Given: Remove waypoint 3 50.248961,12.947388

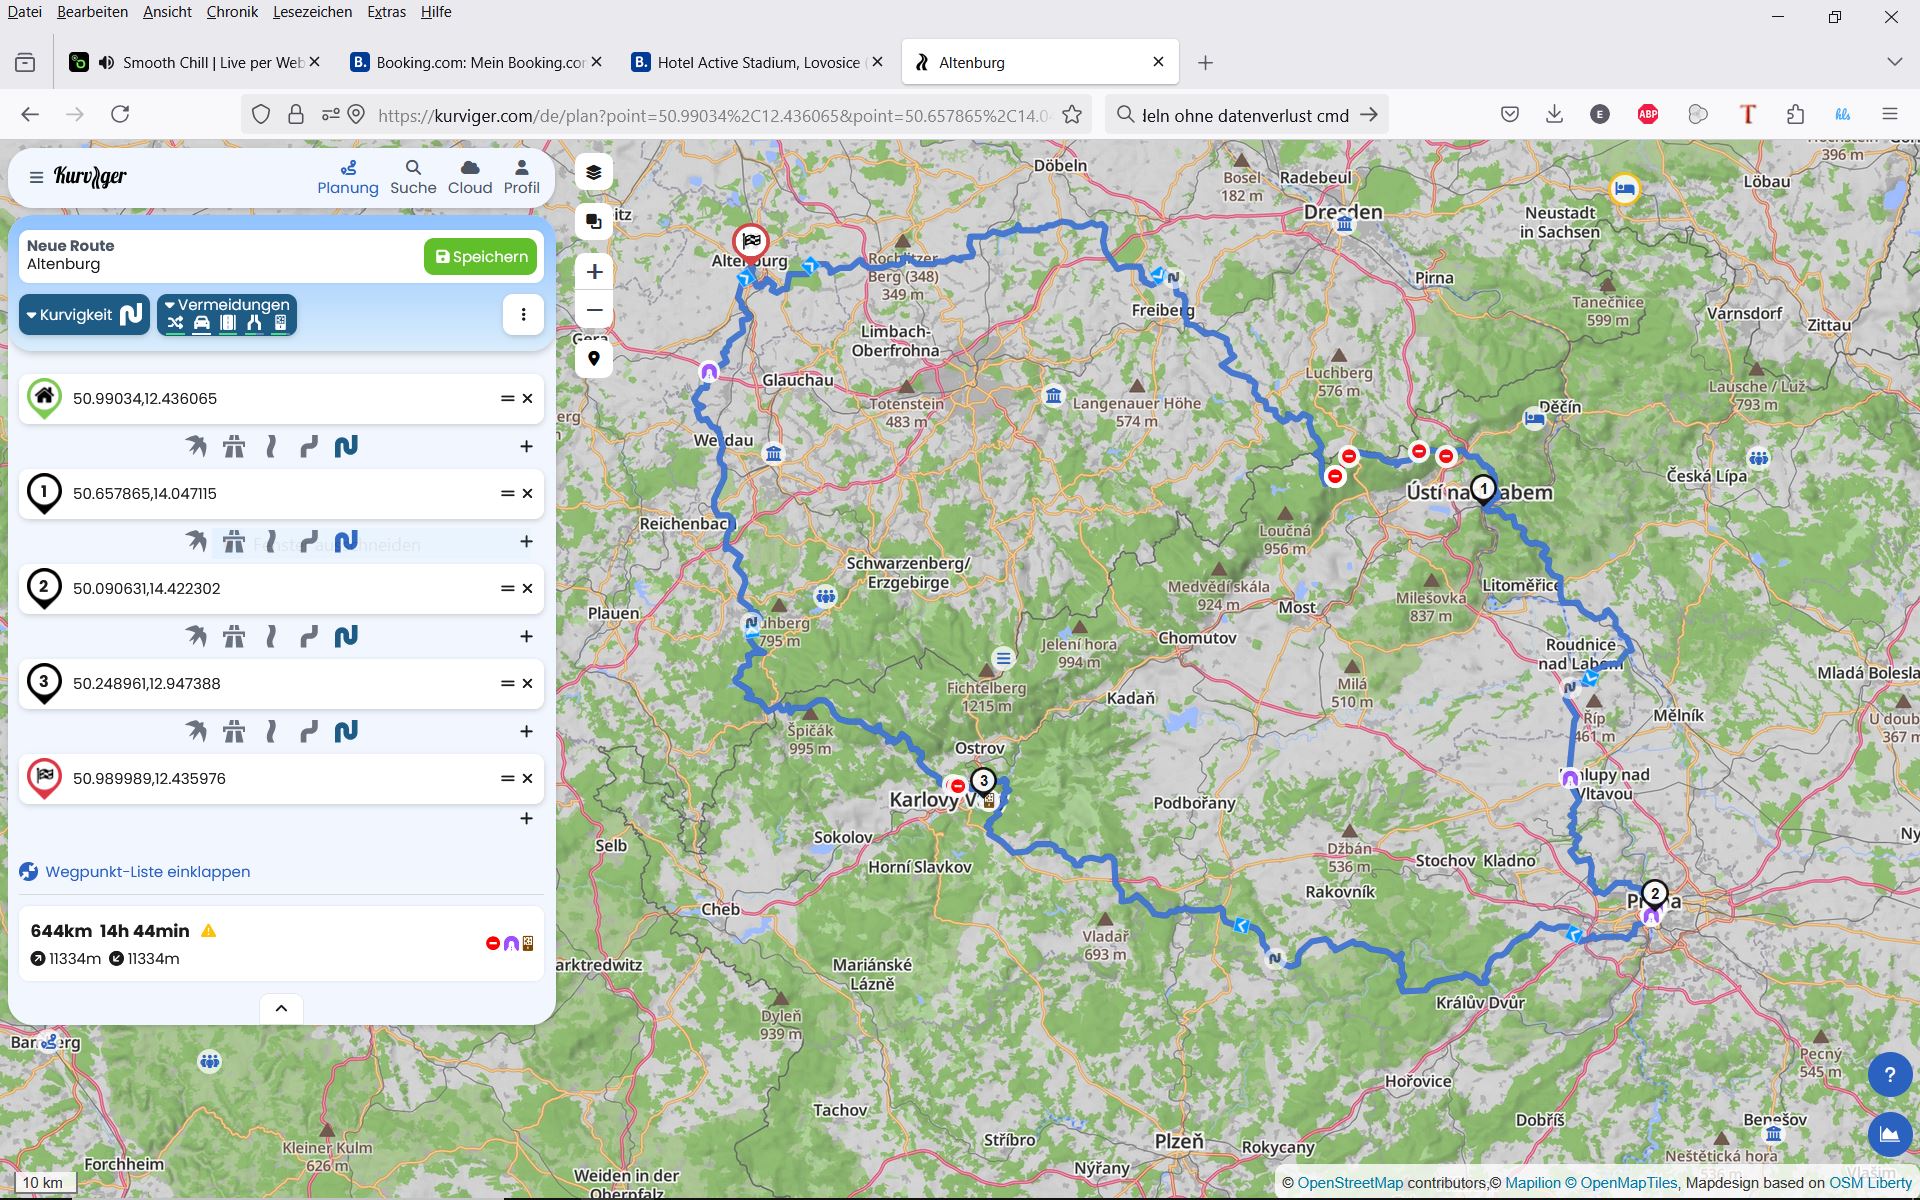Looking at the screenshot, I should [528, 683].
